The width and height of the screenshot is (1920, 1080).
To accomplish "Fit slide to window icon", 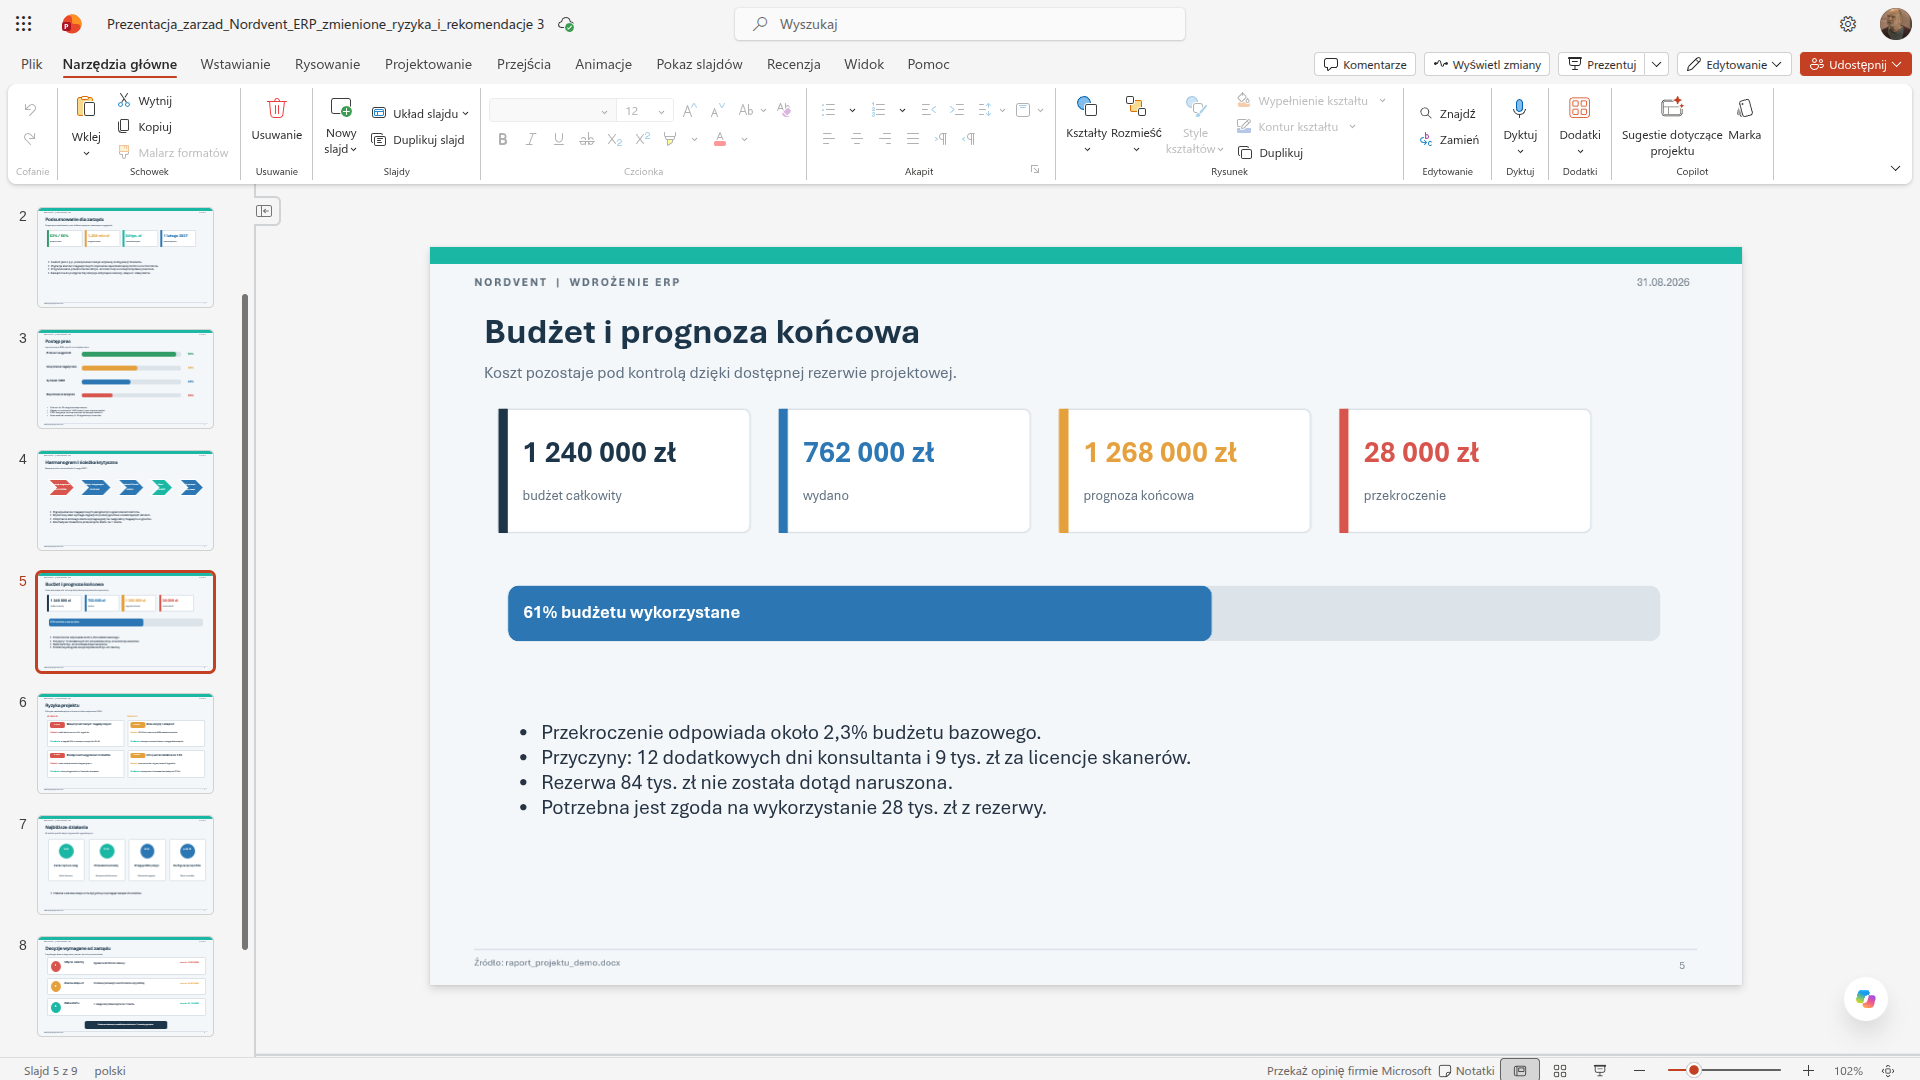I will click(1888, 1070).
